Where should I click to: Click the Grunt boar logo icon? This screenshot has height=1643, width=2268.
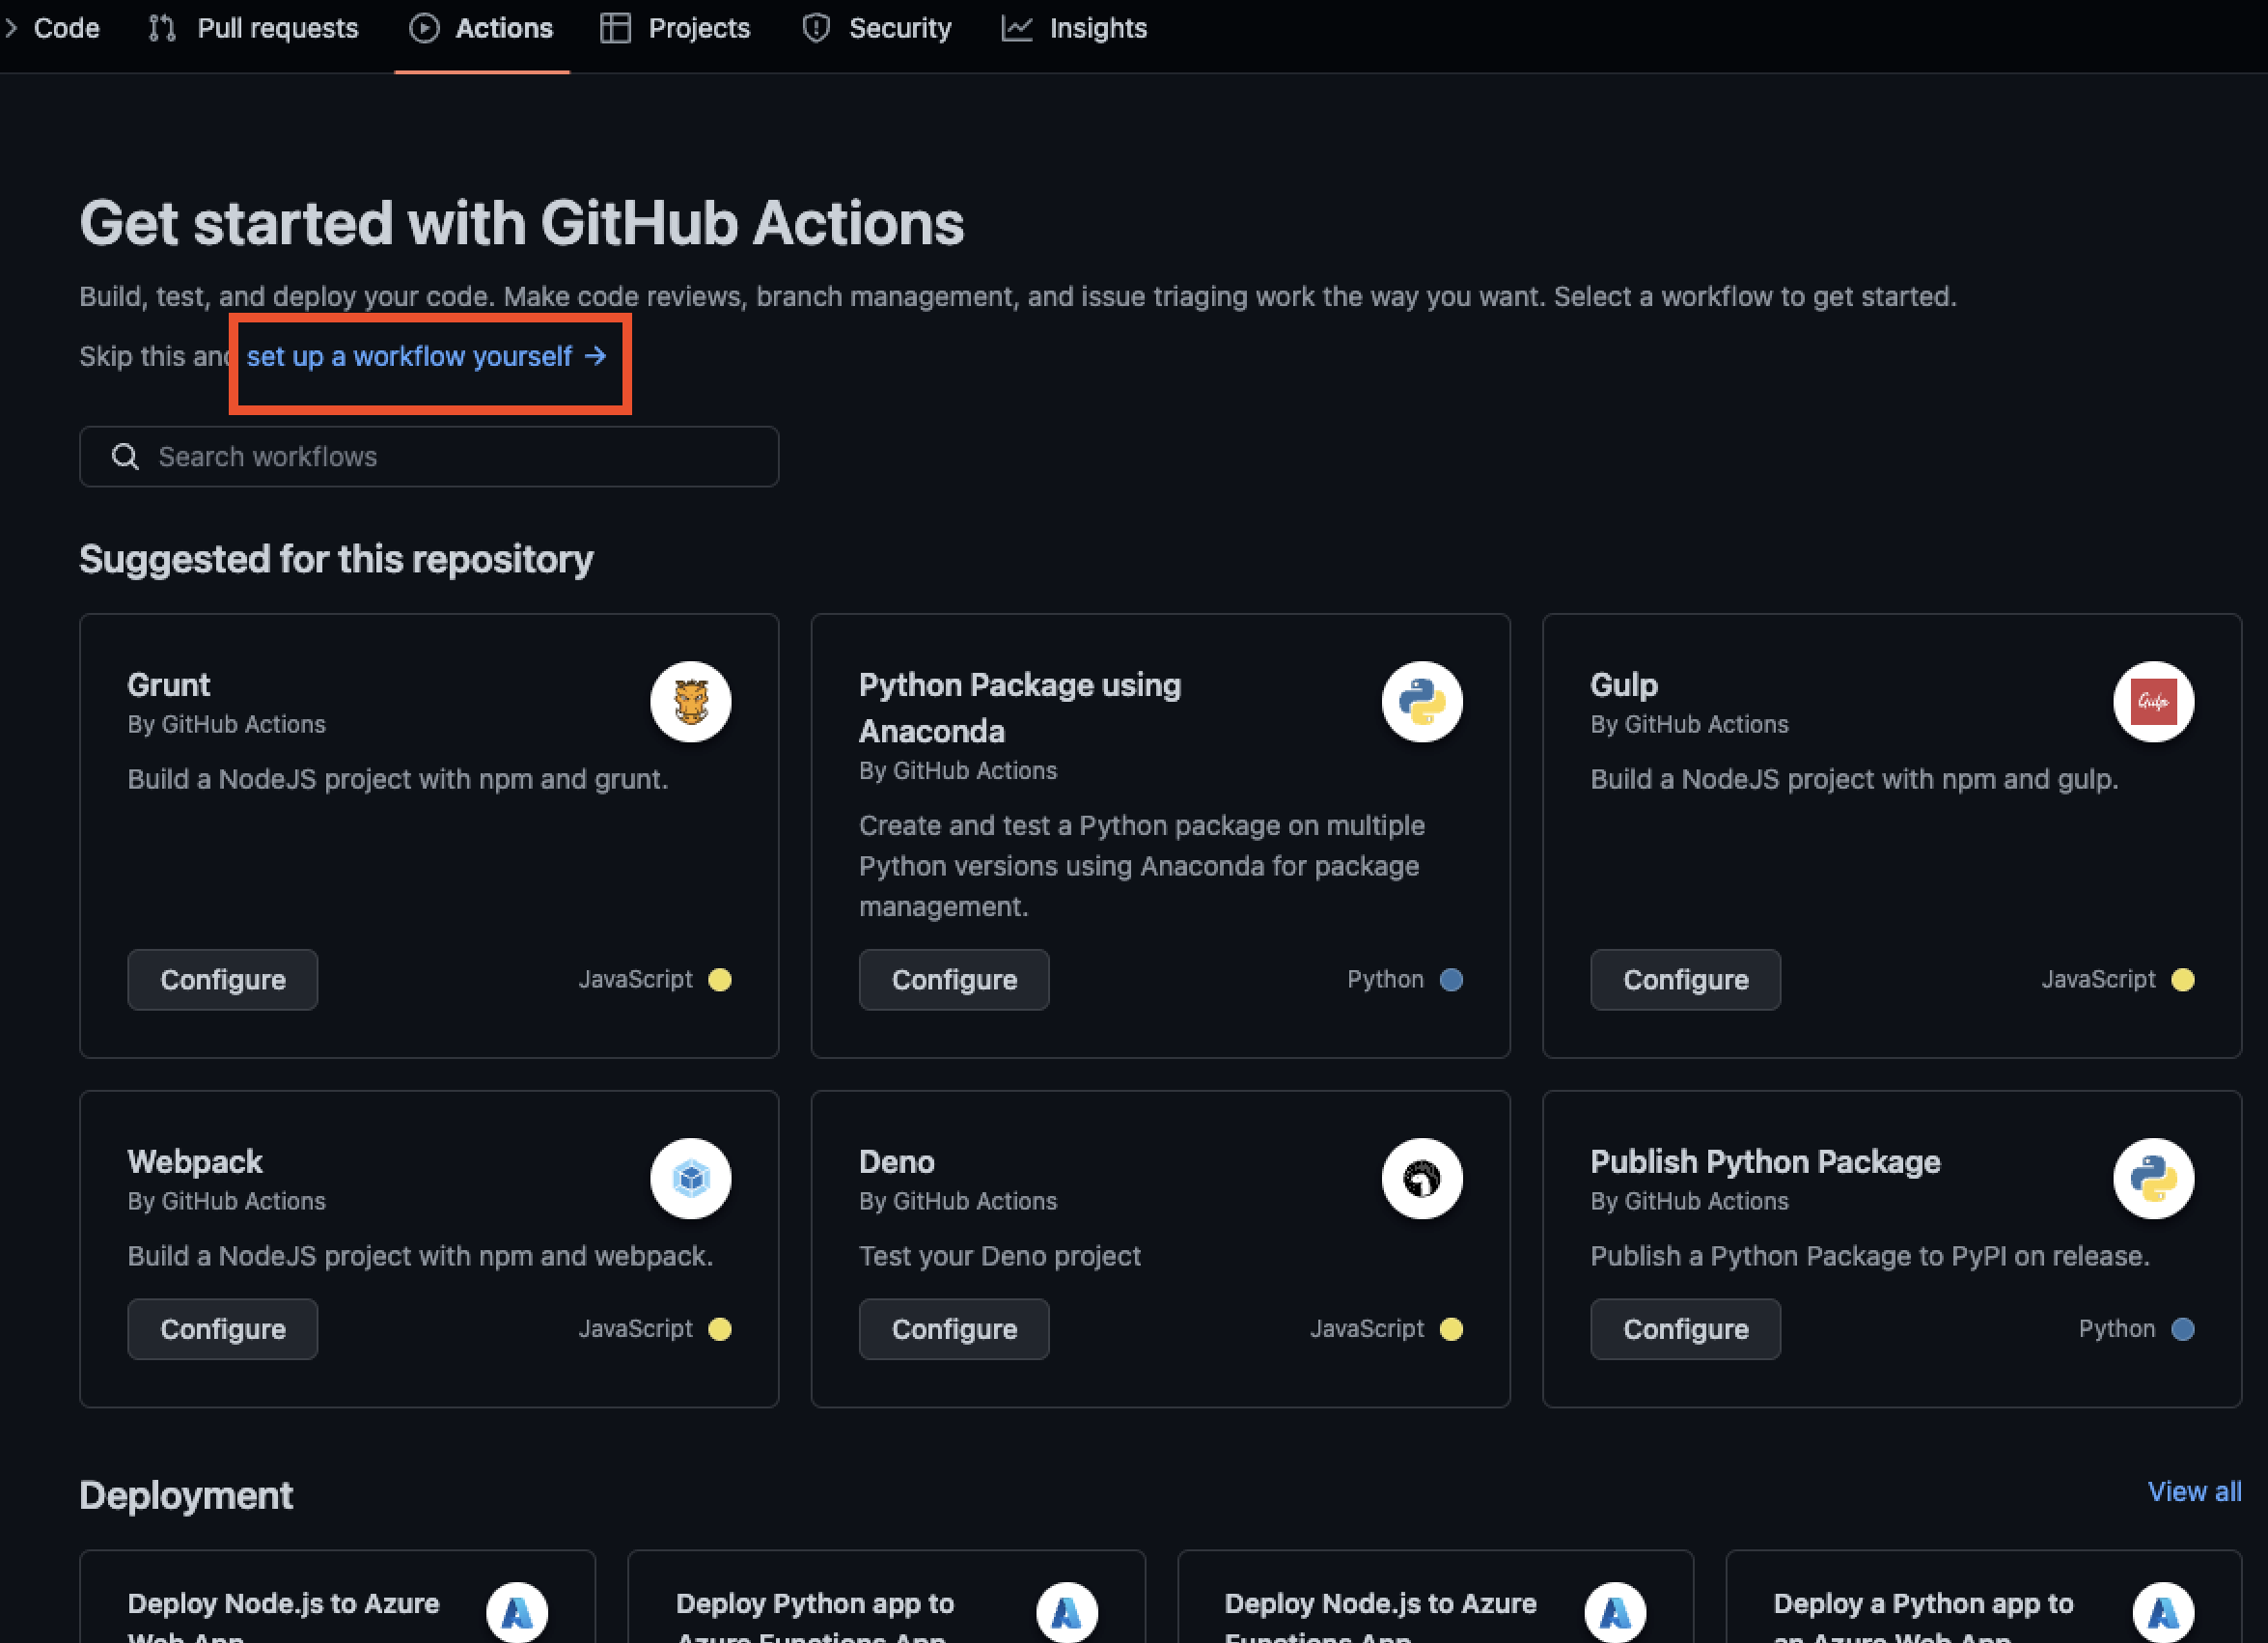pyautogui.click(x=691, y=702)
